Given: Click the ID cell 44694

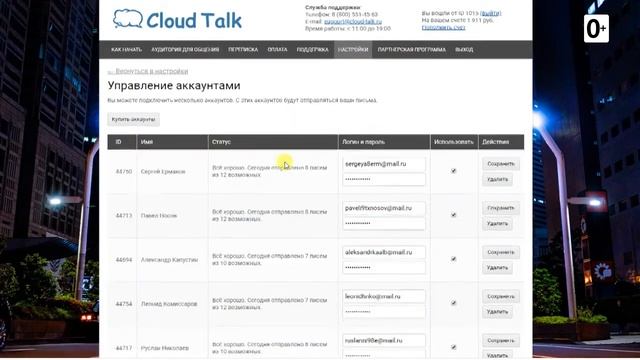Looking at the screenshot, I should [124, 260].
